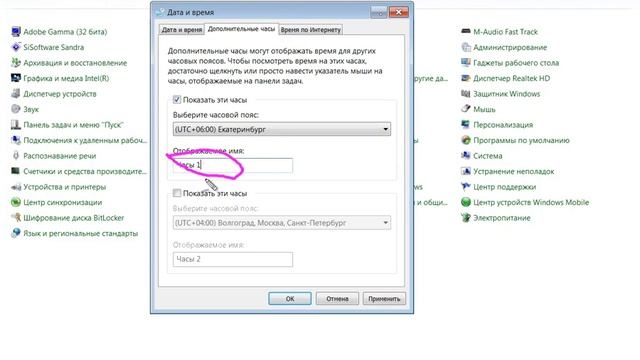Open Диспетчер устройств icon
This screenshot has height=360, width=640.
tap(16, 93)
